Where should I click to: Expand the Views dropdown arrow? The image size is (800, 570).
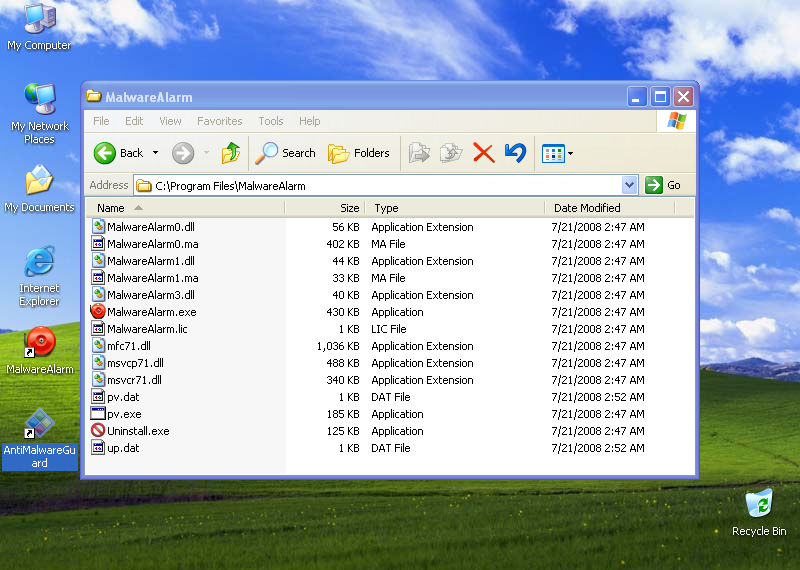click(570, 153)
